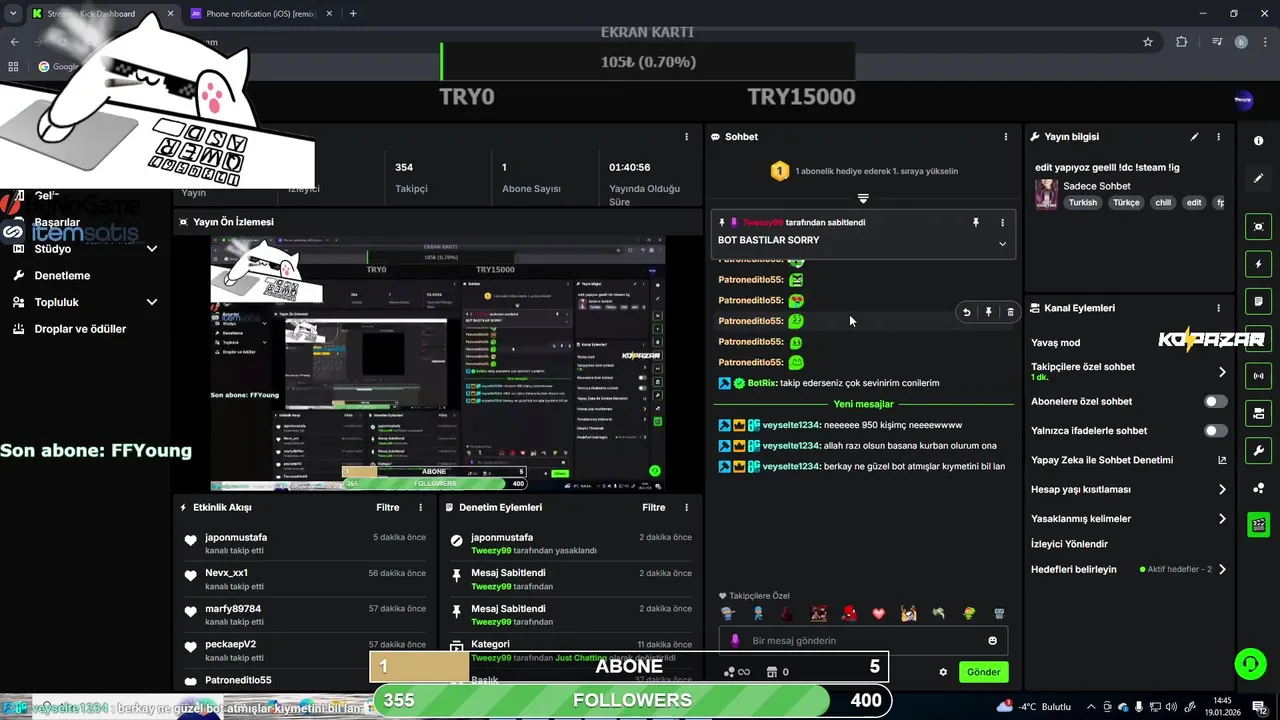1280x720 pixels.
Task: Select the red heart emote
Action: [x=879, y=614]
